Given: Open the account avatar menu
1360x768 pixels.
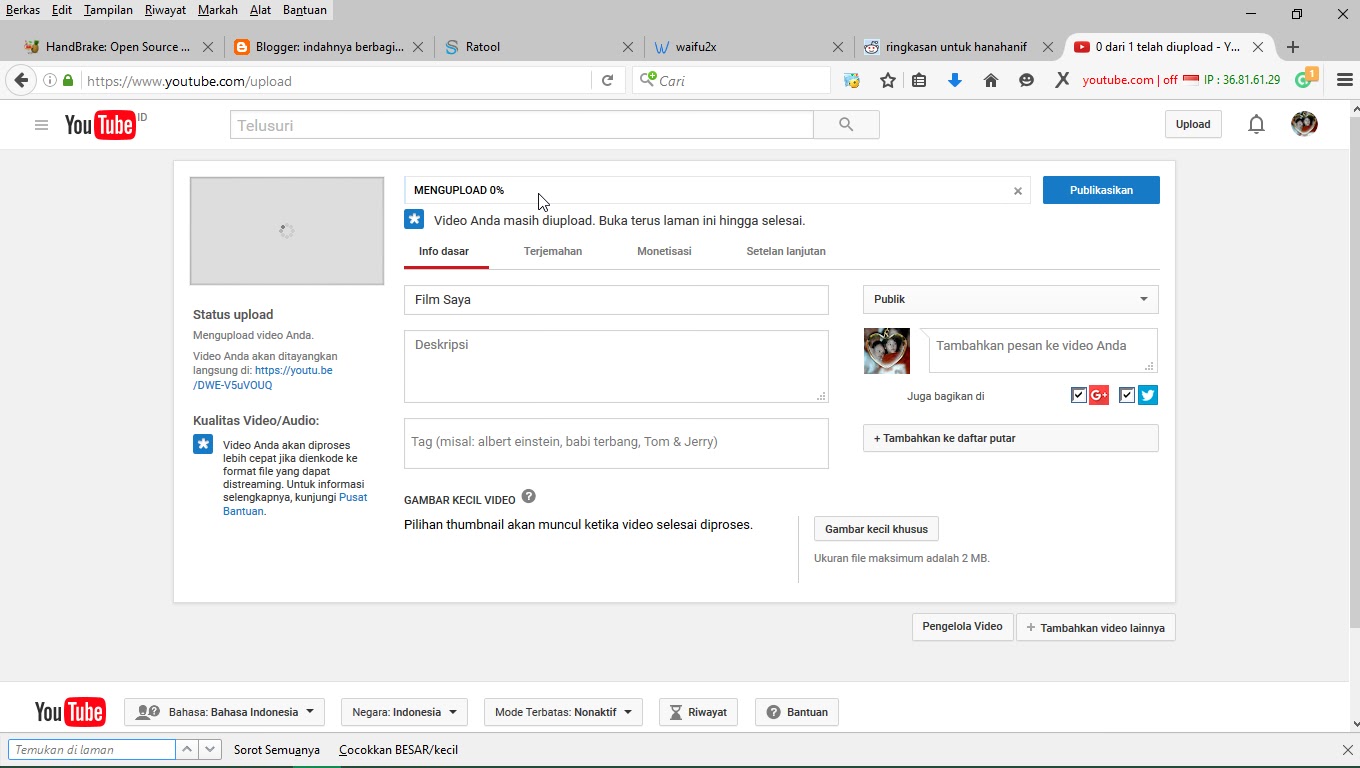Looking at the screenshot, I should (1304, 124).
